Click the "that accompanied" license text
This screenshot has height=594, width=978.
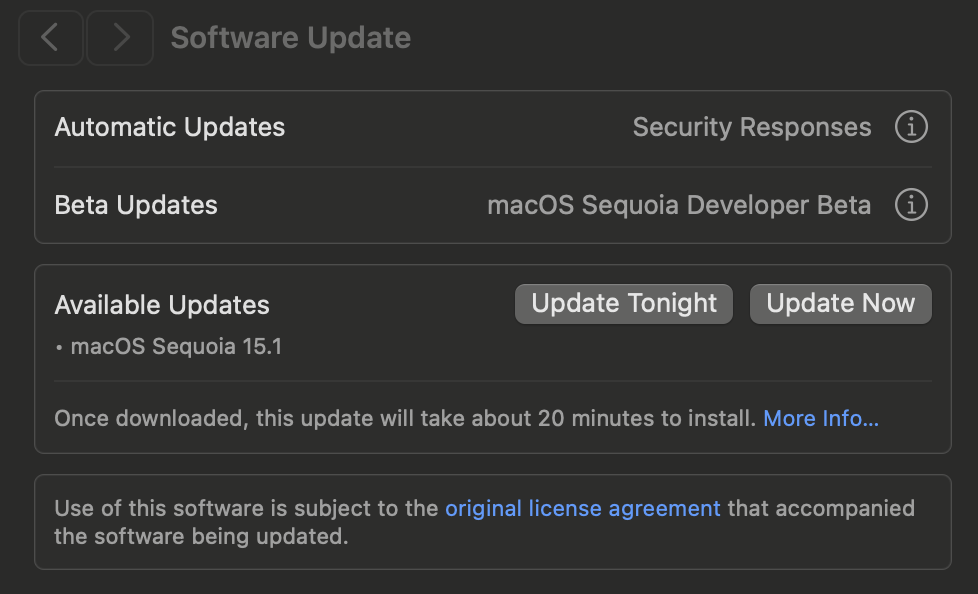tap(820, 508)
